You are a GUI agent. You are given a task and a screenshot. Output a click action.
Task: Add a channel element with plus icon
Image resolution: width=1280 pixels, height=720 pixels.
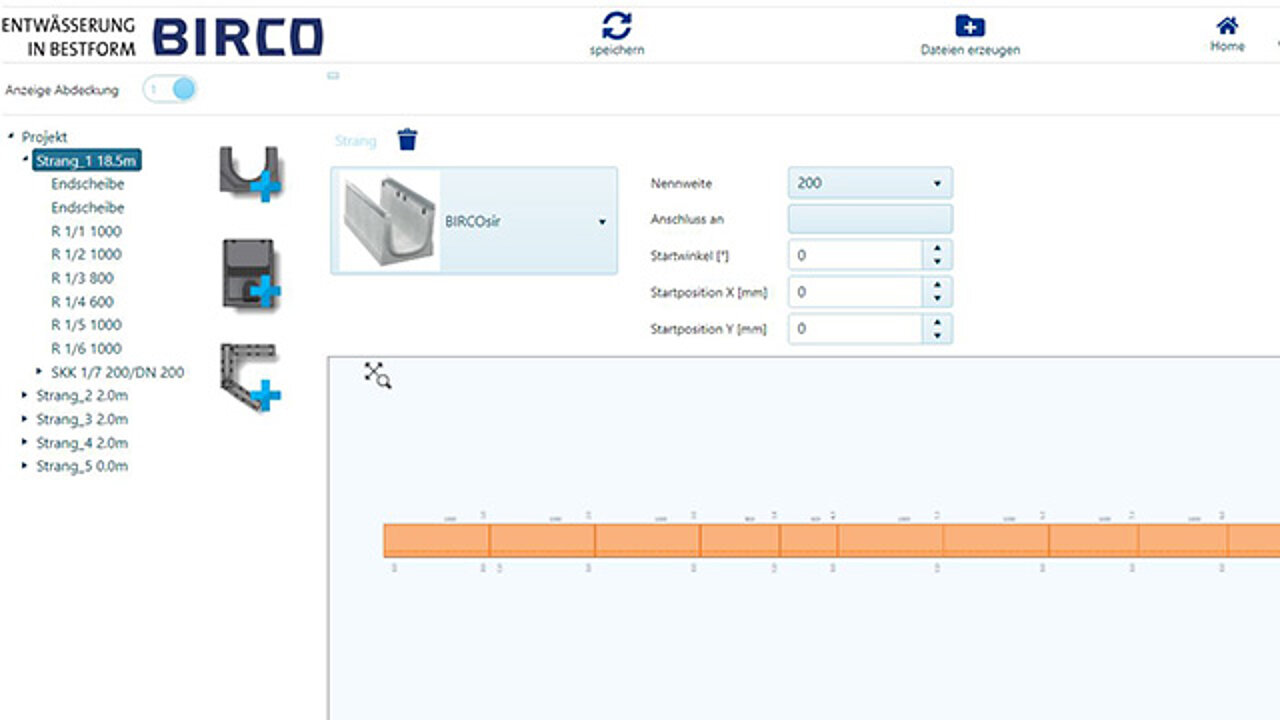(x=250, y=172)
